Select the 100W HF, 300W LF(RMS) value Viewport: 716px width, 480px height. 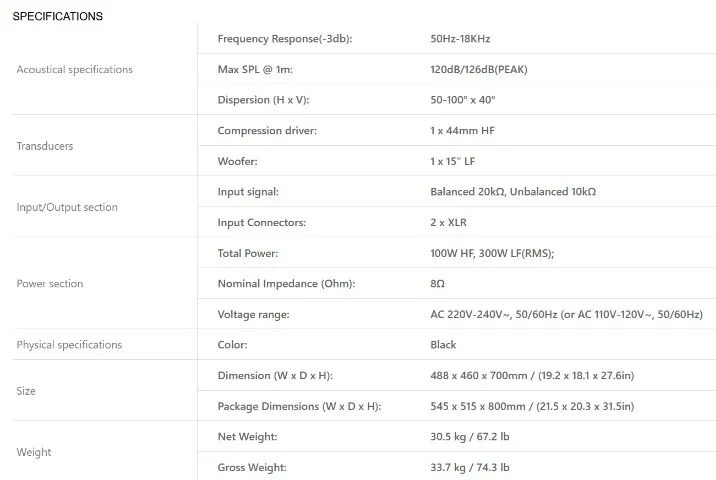[x=492, y=253]
